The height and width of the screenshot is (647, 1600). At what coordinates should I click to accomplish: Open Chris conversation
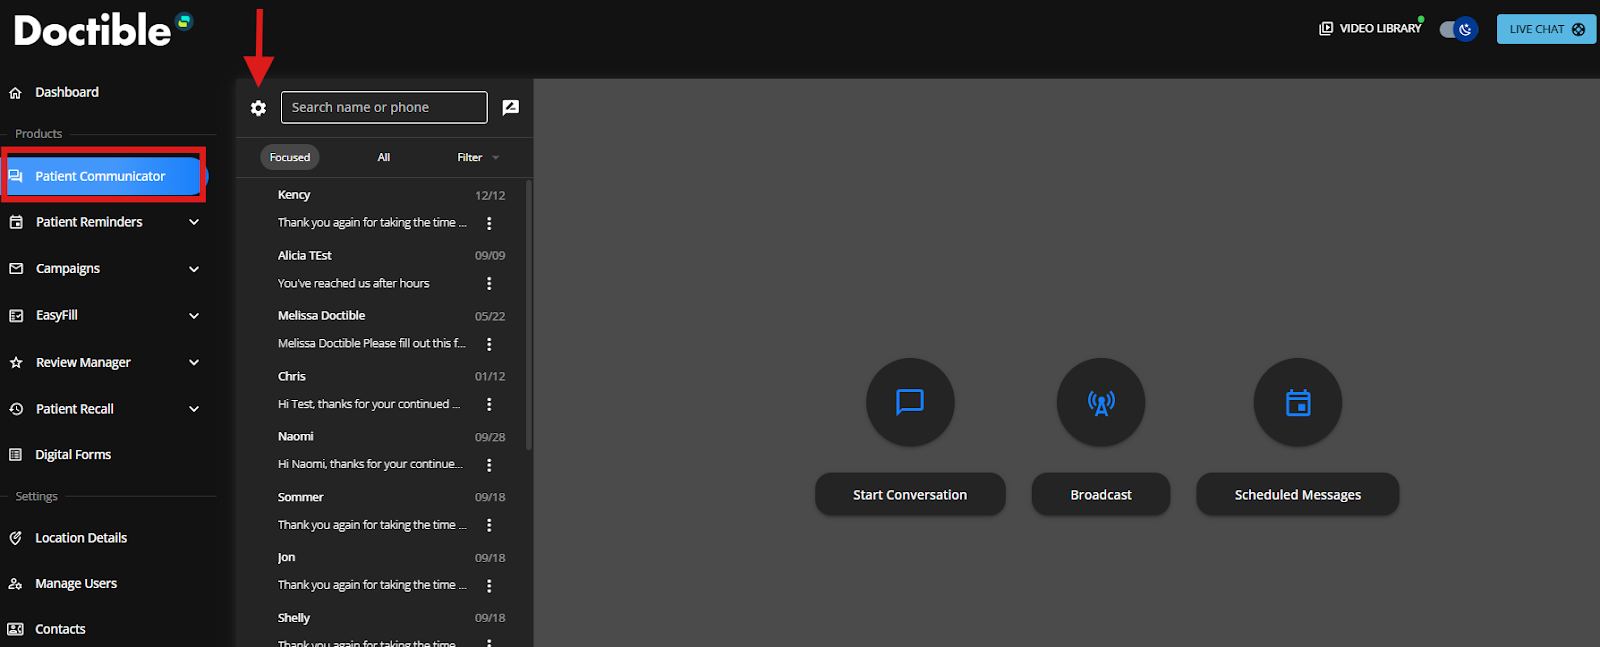[x=384, y=391]
